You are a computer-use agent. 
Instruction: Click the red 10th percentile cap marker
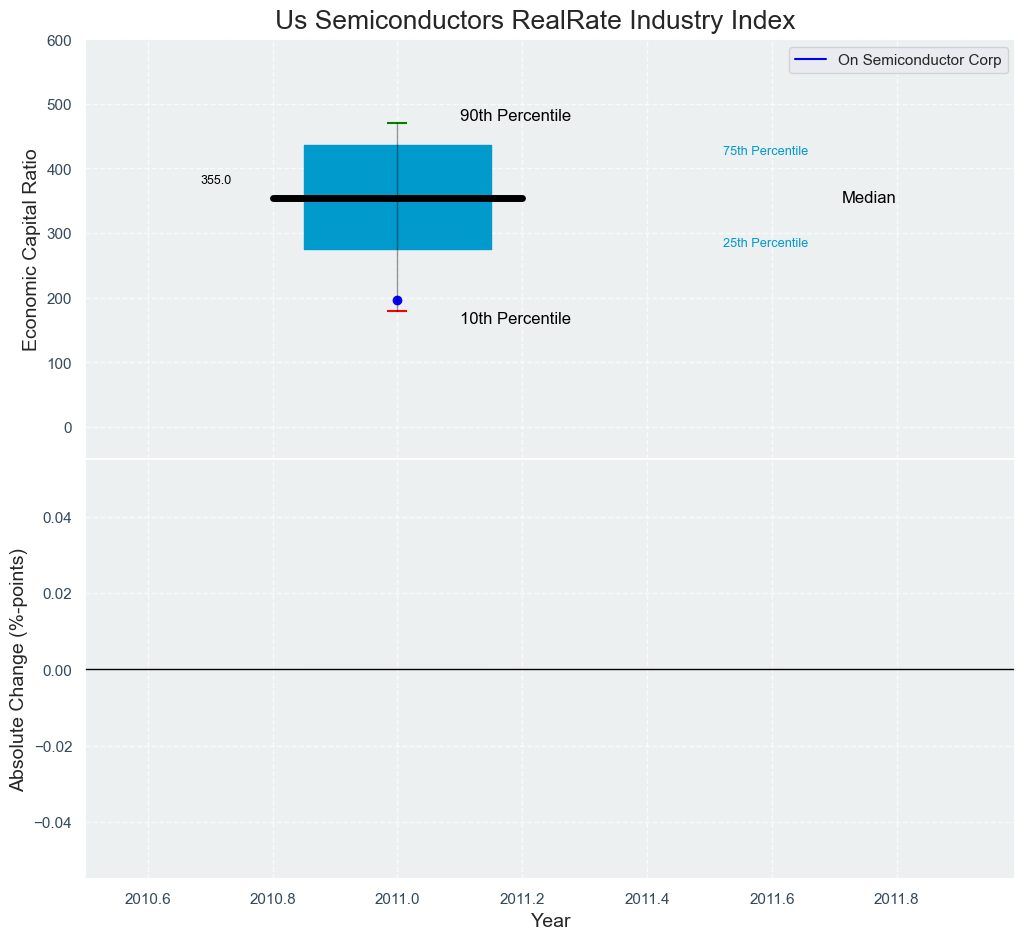click(x=397, y=311)
